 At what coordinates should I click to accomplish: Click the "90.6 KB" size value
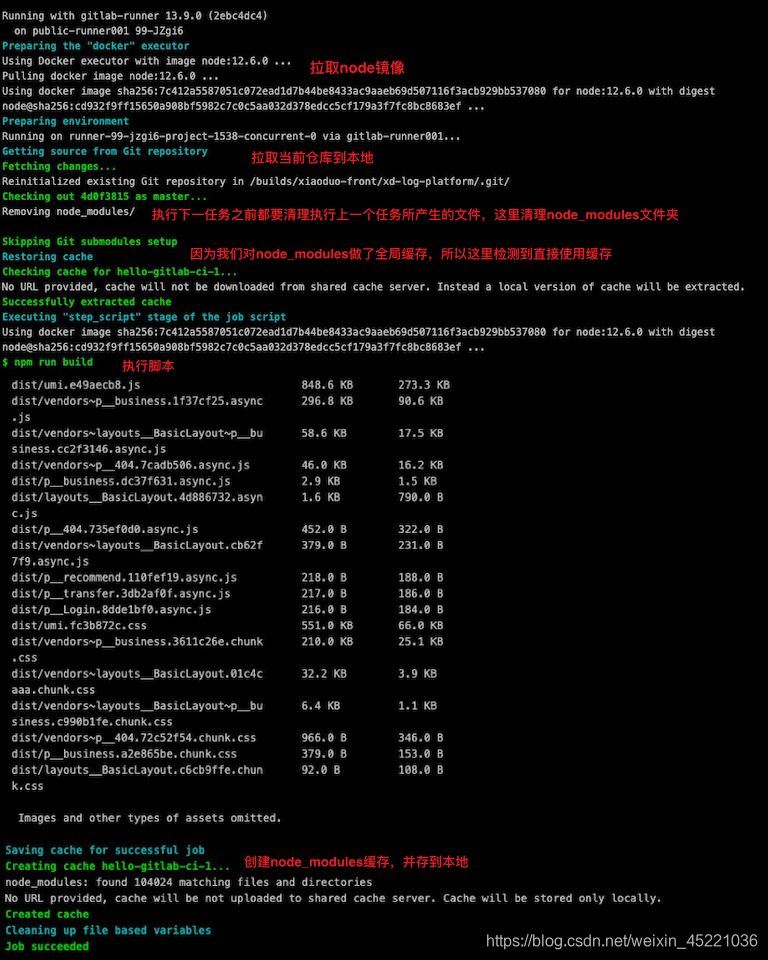coord(421,401)
